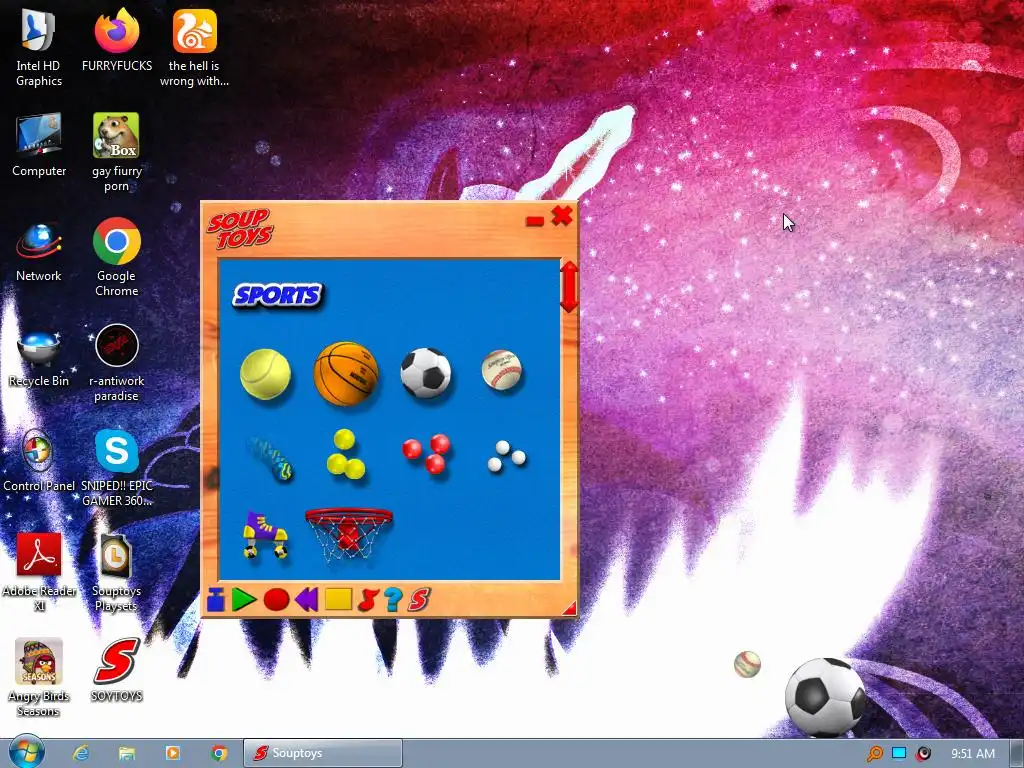Viewport: 1024px width, 768px height.
Task: Click the SPORTS category heading
Action: [278, 295]
